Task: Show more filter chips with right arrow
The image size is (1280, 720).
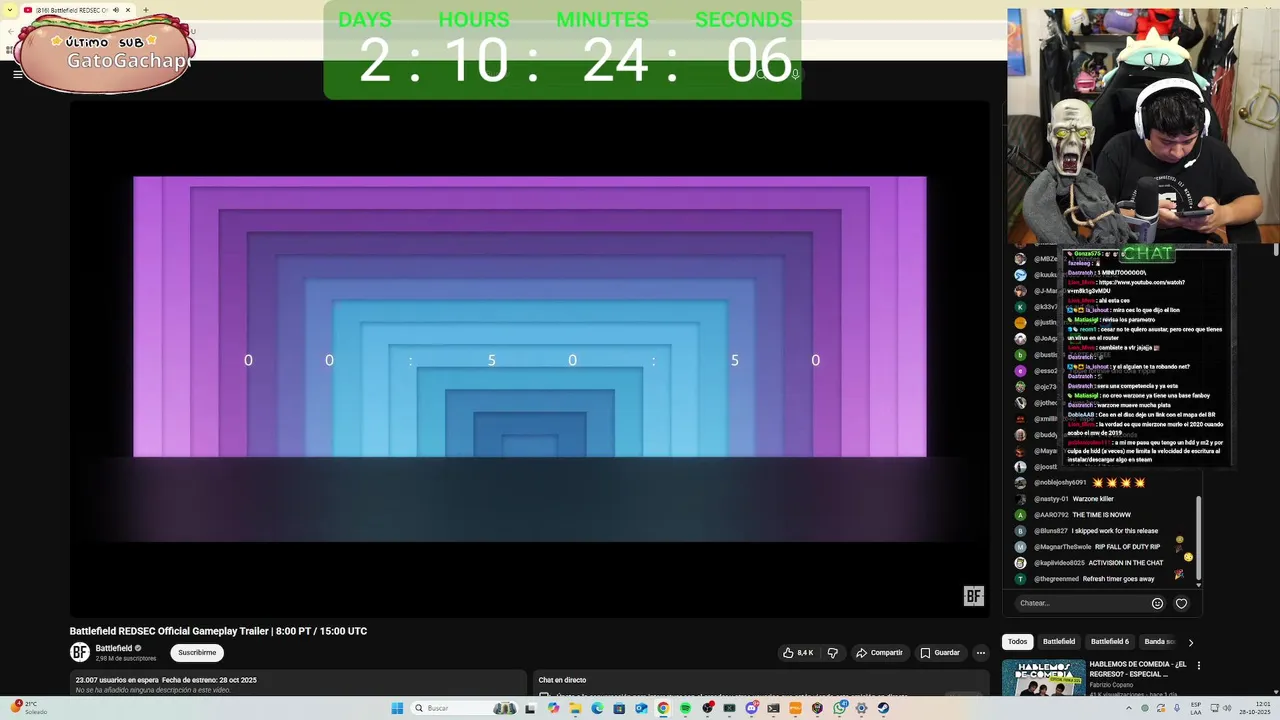Action: click(1190, 642)
